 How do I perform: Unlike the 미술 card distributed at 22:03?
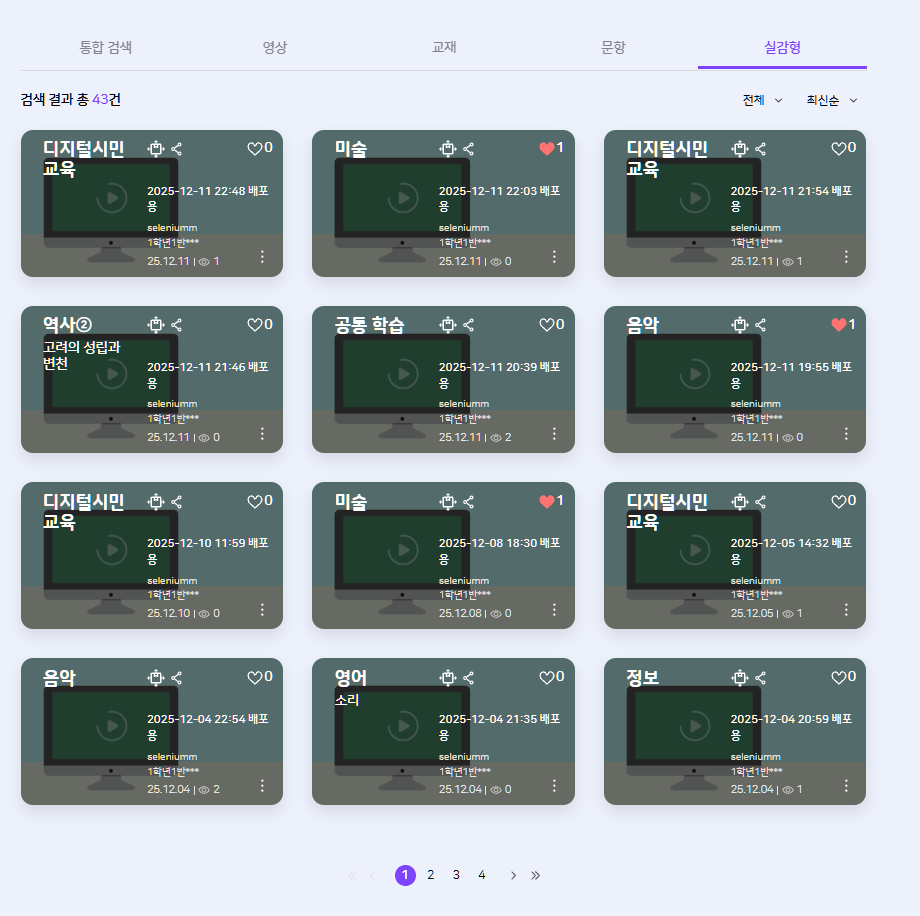pyautogui.click(x=546, y=148)
